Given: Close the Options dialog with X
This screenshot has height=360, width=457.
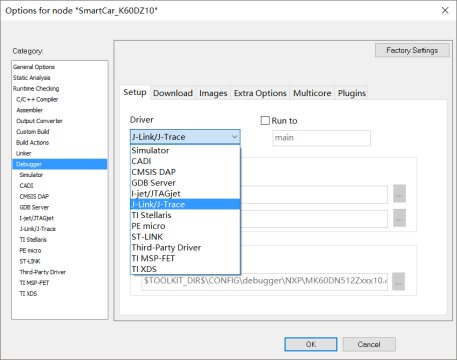Looking at the screenshot, I should click(x=445, y=10).
